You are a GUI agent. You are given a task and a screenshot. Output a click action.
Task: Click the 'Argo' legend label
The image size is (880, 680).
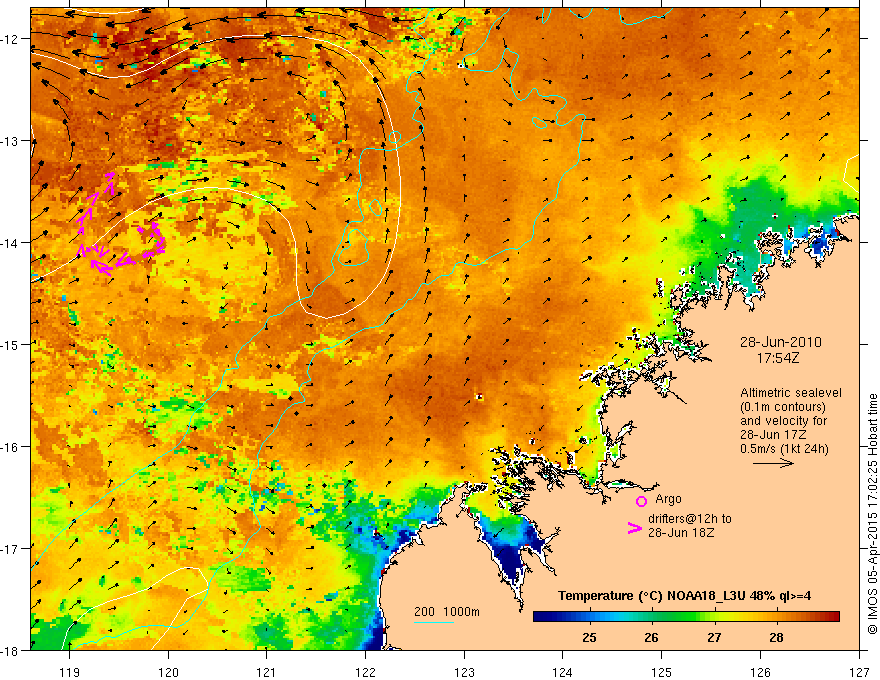pos(668,499)
